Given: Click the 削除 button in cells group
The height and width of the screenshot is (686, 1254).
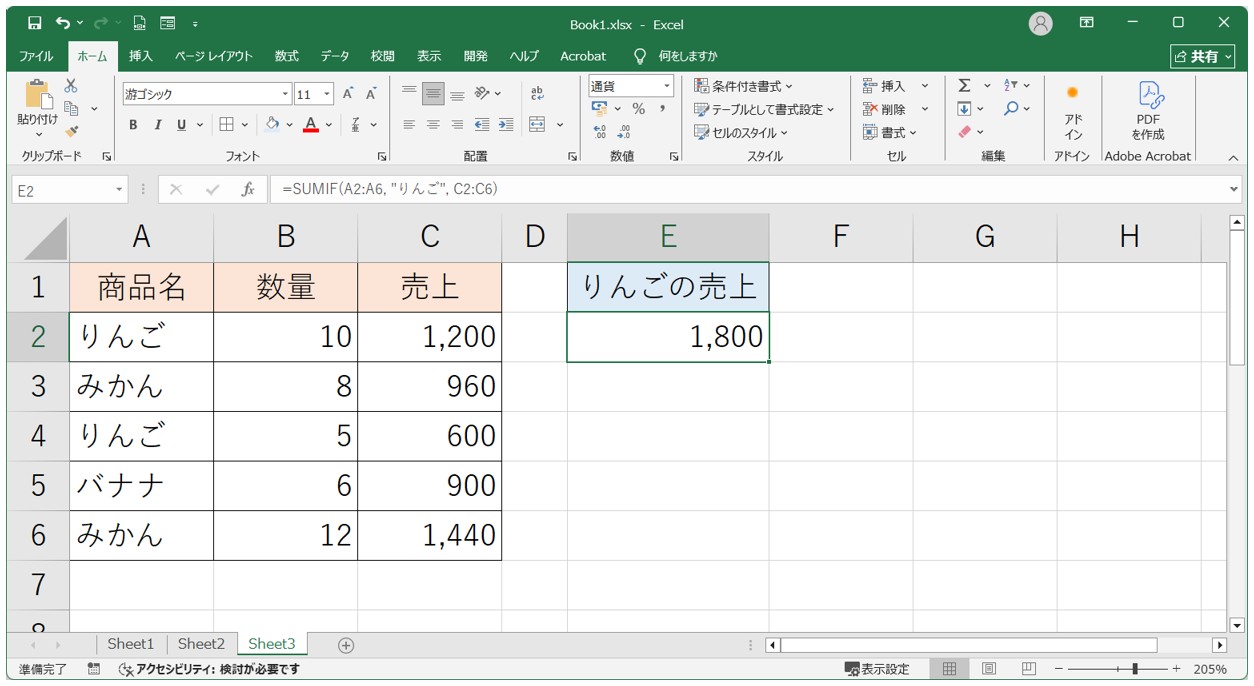Looking at the screenshot, I should pyautogui.click(x=883, y=109).
